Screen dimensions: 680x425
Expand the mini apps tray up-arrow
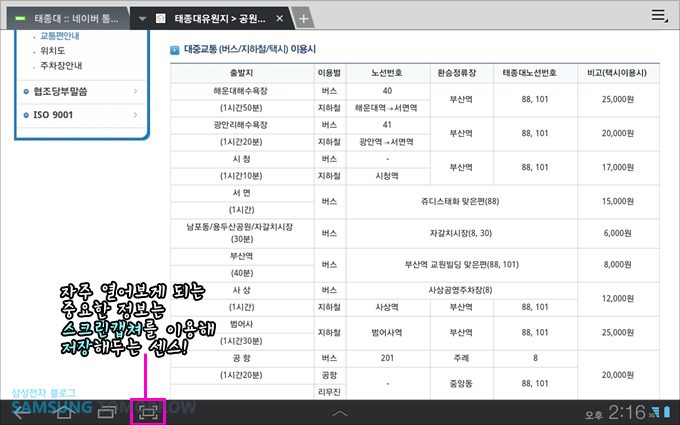click(340, 413)
